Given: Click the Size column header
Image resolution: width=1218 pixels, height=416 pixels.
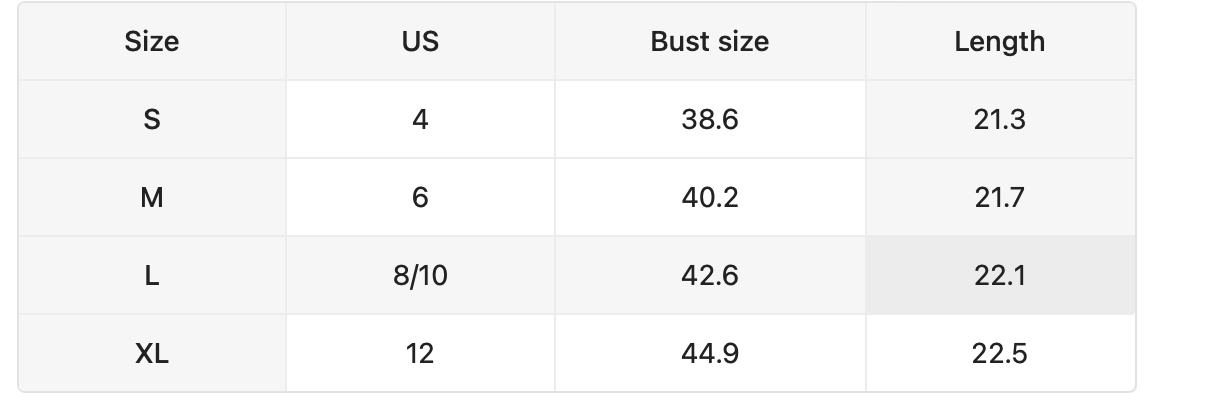Looking at the screenshot, I should pyautogui.click(x=152, y=42).
